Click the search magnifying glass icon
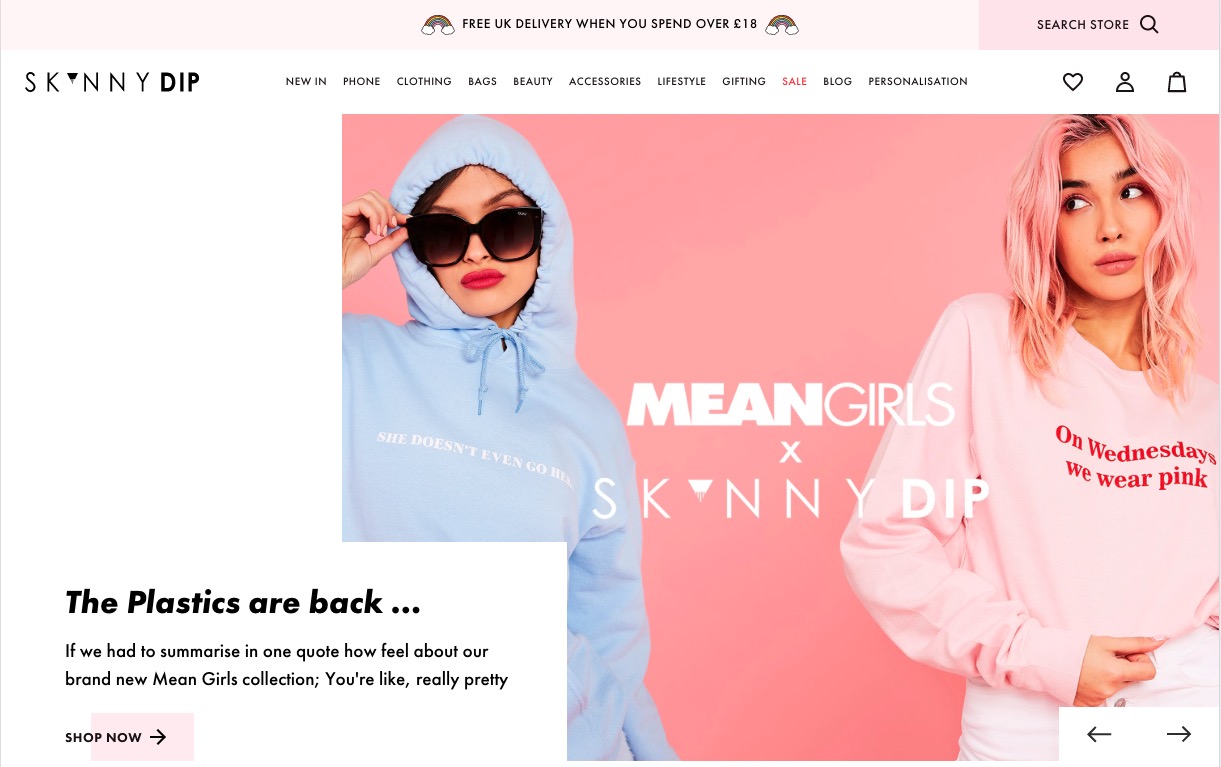The image size is (1221, 767). point(1149,24)
